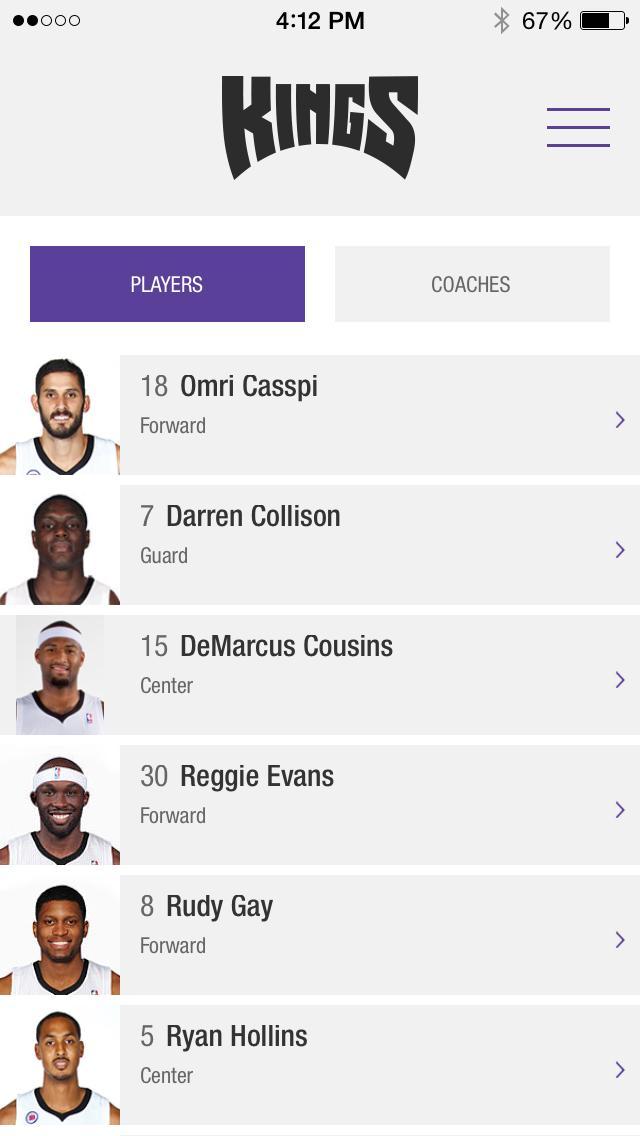The image size is (640, 1136).
Task: Click Ryan Hollins's headshot photo
Action: pos(59,1063)
